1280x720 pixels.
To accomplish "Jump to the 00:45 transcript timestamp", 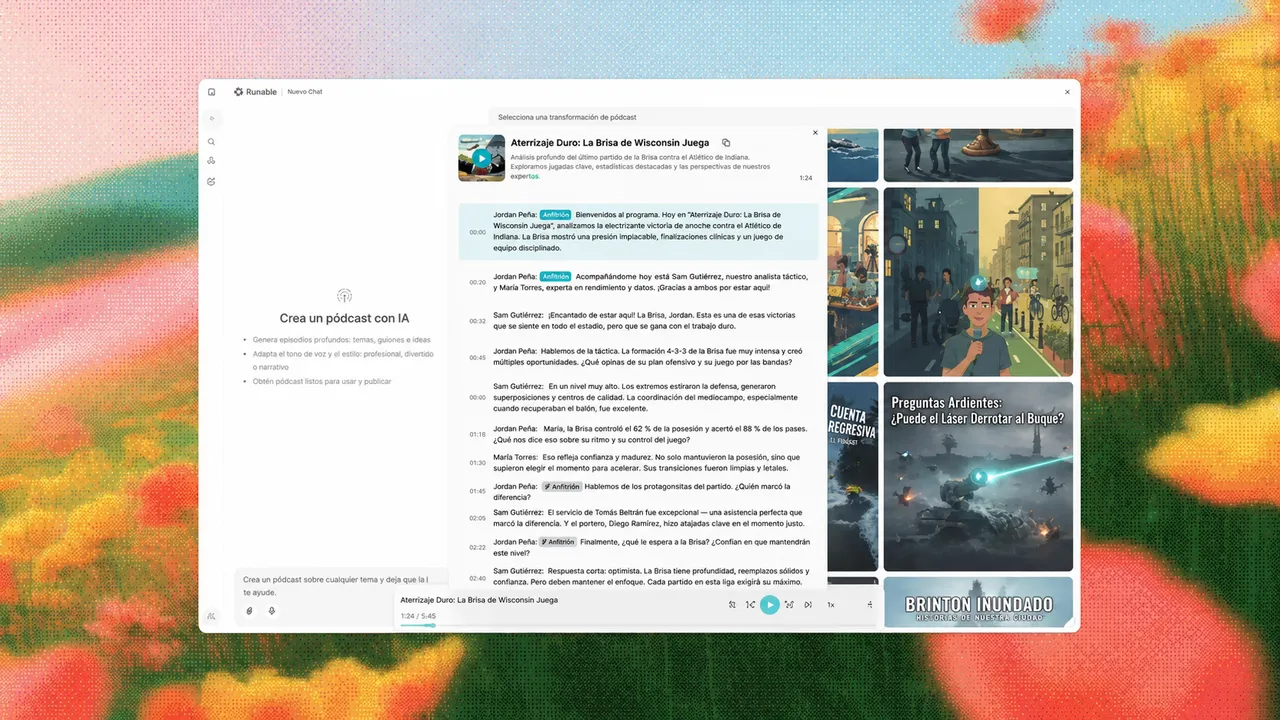I will 477,357.
